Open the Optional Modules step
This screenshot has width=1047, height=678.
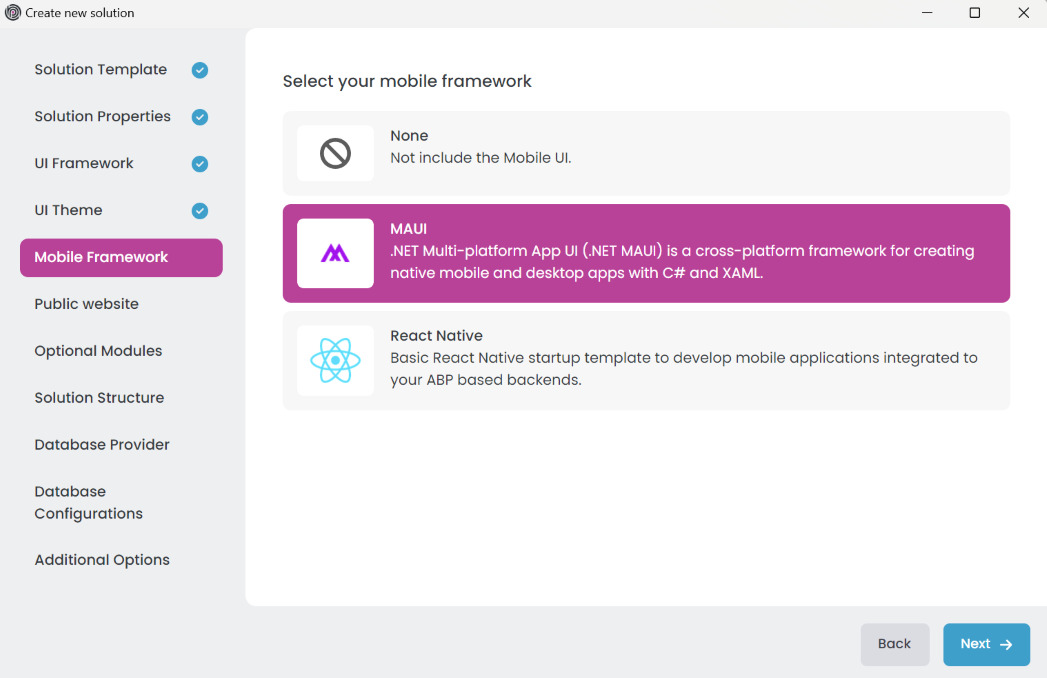tap(98, 351)
